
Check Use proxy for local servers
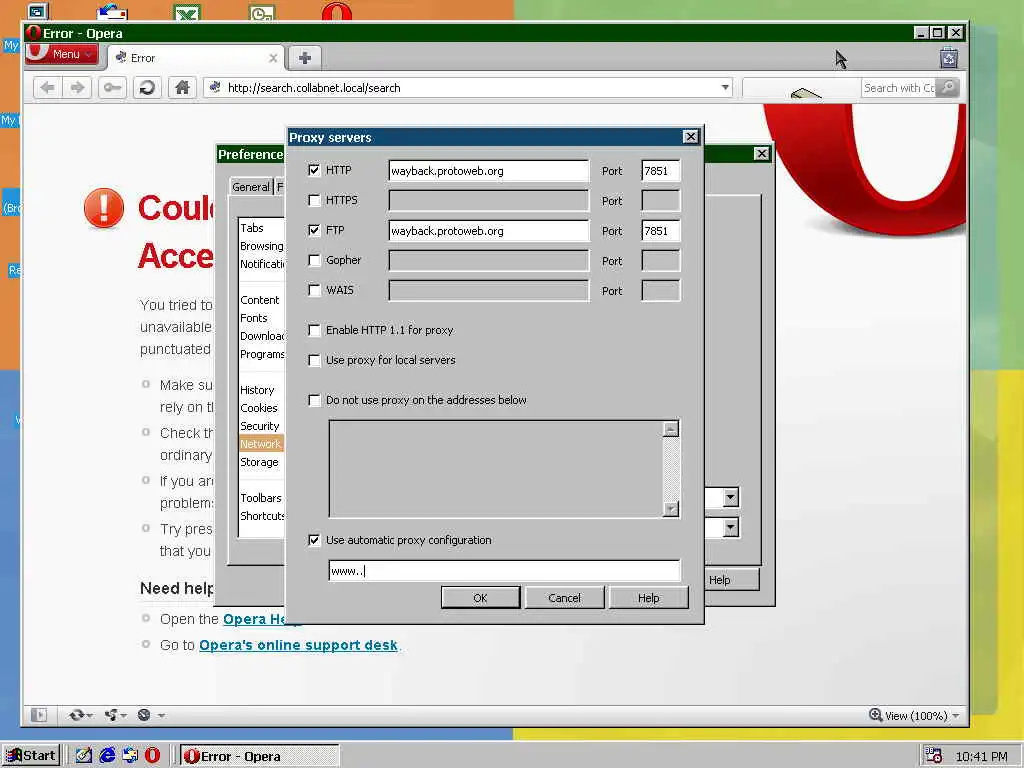[x=314, y=360]
